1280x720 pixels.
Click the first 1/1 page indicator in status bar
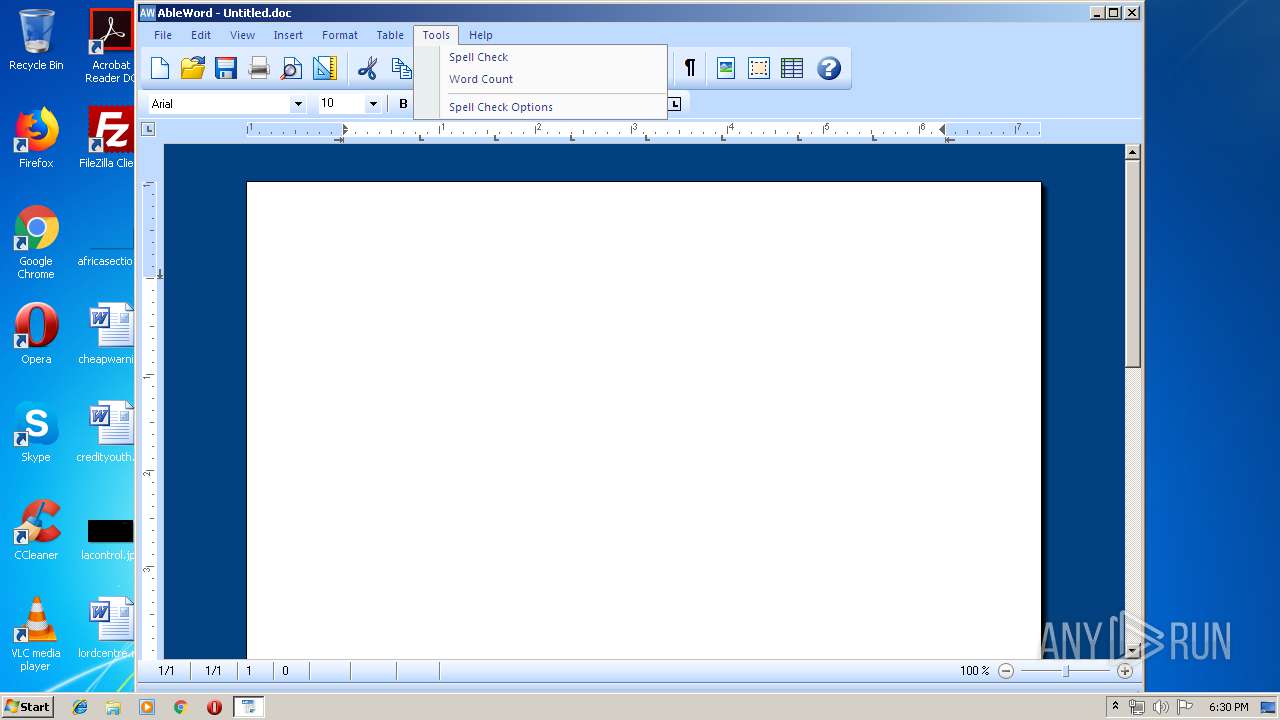(x=166, y=671)
